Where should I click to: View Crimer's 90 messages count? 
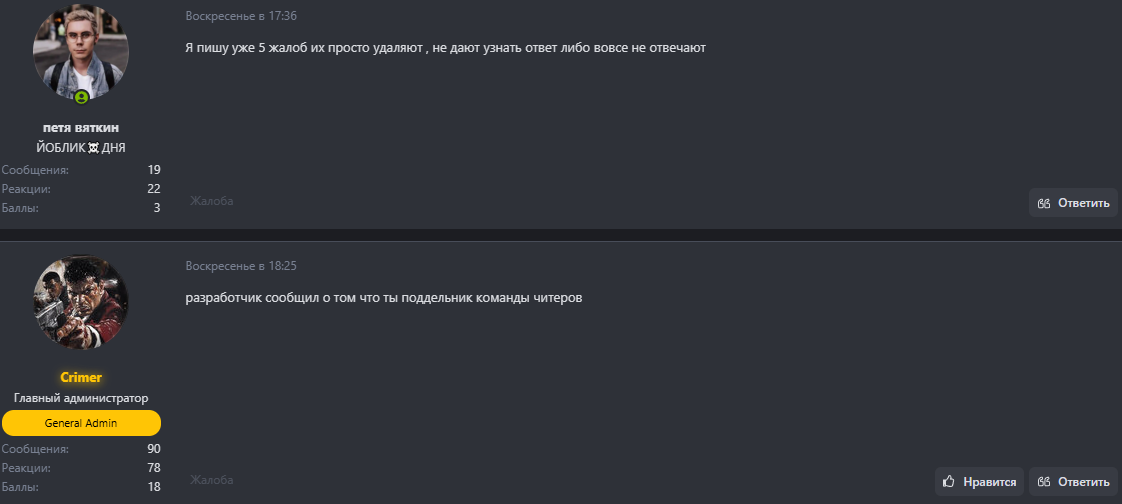pyautogui.click(x=154, y=449)
